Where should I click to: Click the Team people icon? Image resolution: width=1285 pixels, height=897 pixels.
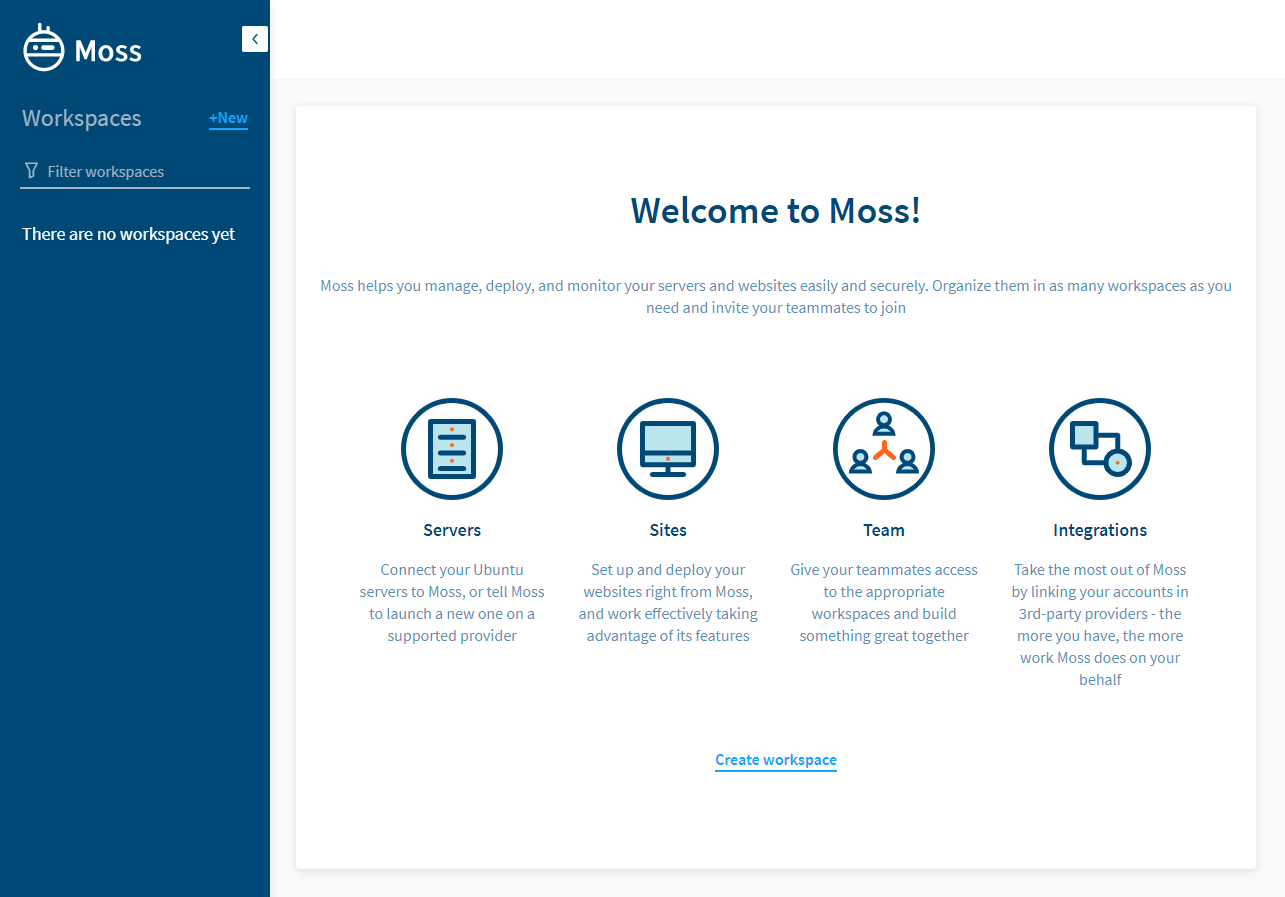pos(884,449)
